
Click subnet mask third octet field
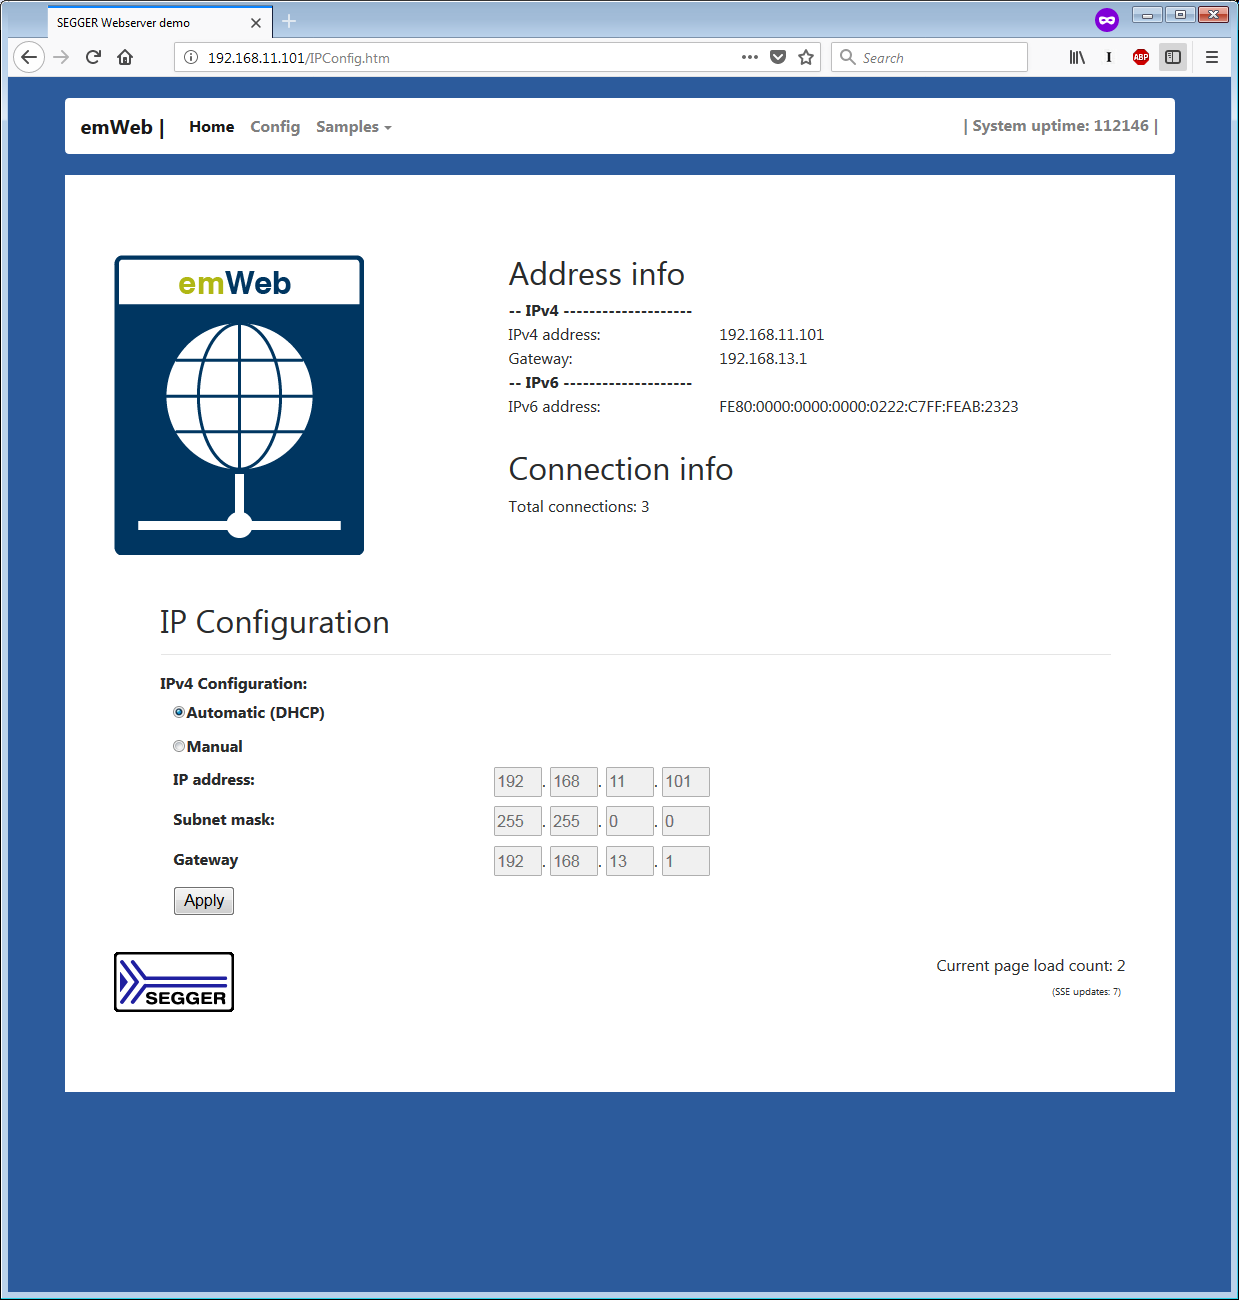(x=630, y=821)
